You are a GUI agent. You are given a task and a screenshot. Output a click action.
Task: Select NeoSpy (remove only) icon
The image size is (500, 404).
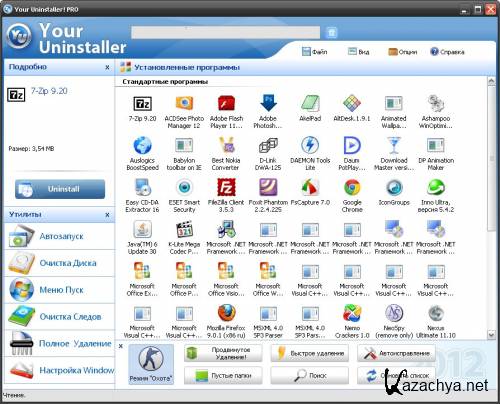[x=394, y=313]
